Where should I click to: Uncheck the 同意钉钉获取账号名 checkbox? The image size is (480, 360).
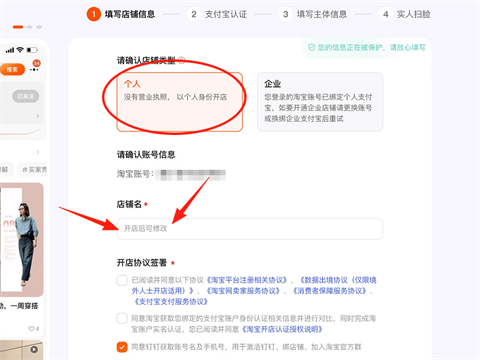122,347
